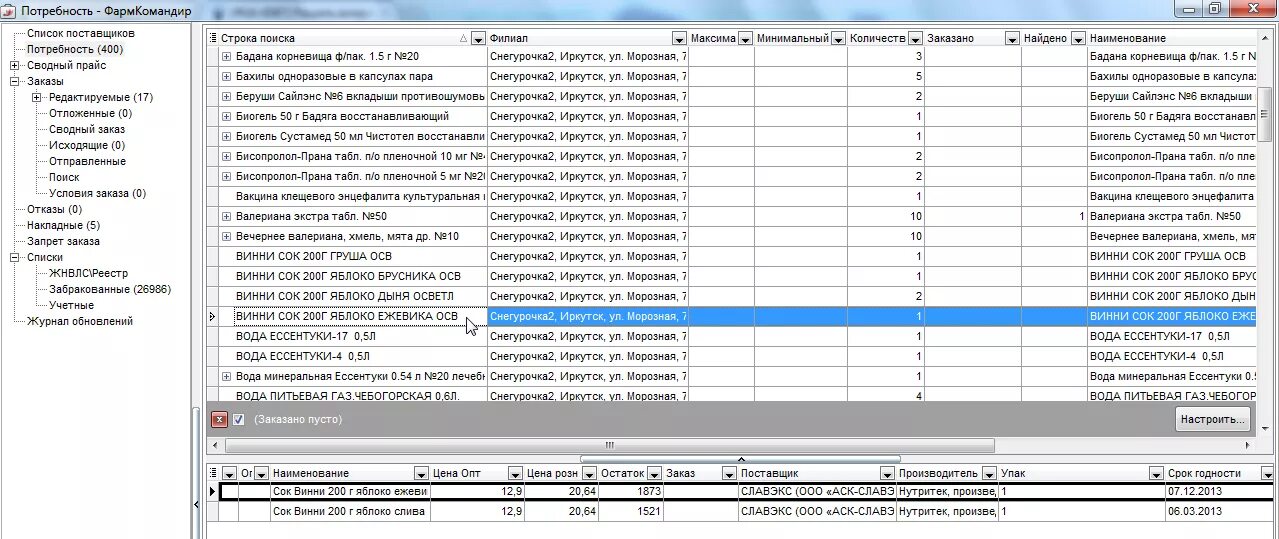Open the Заказано column filter dropdown
The height and width of the screenshot is (539, 1279).
pos(1012,38)
